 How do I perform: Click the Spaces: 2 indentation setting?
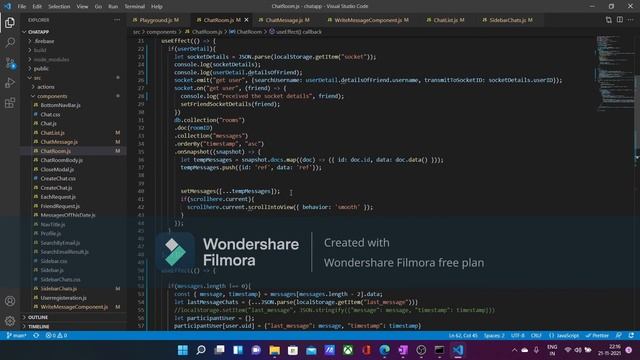click(494, 336)
